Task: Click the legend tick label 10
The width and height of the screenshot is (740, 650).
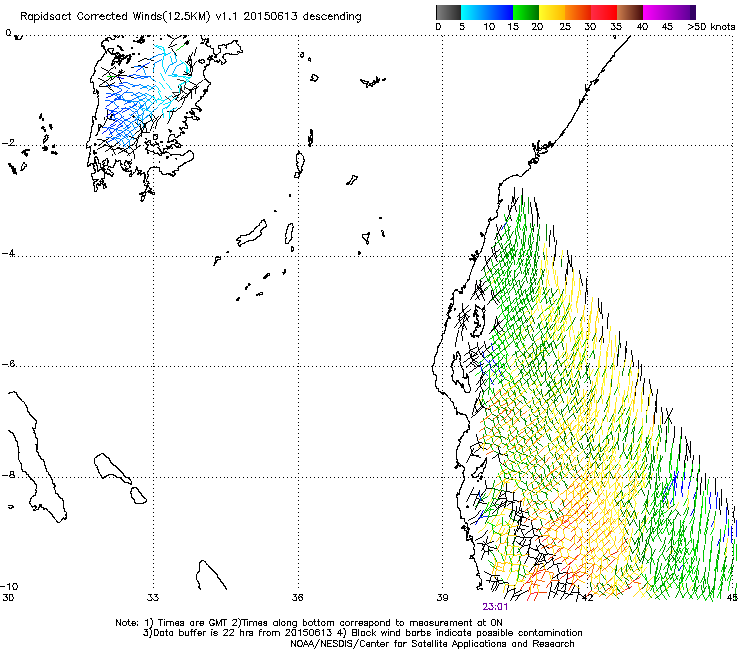Action: [489, 27]
